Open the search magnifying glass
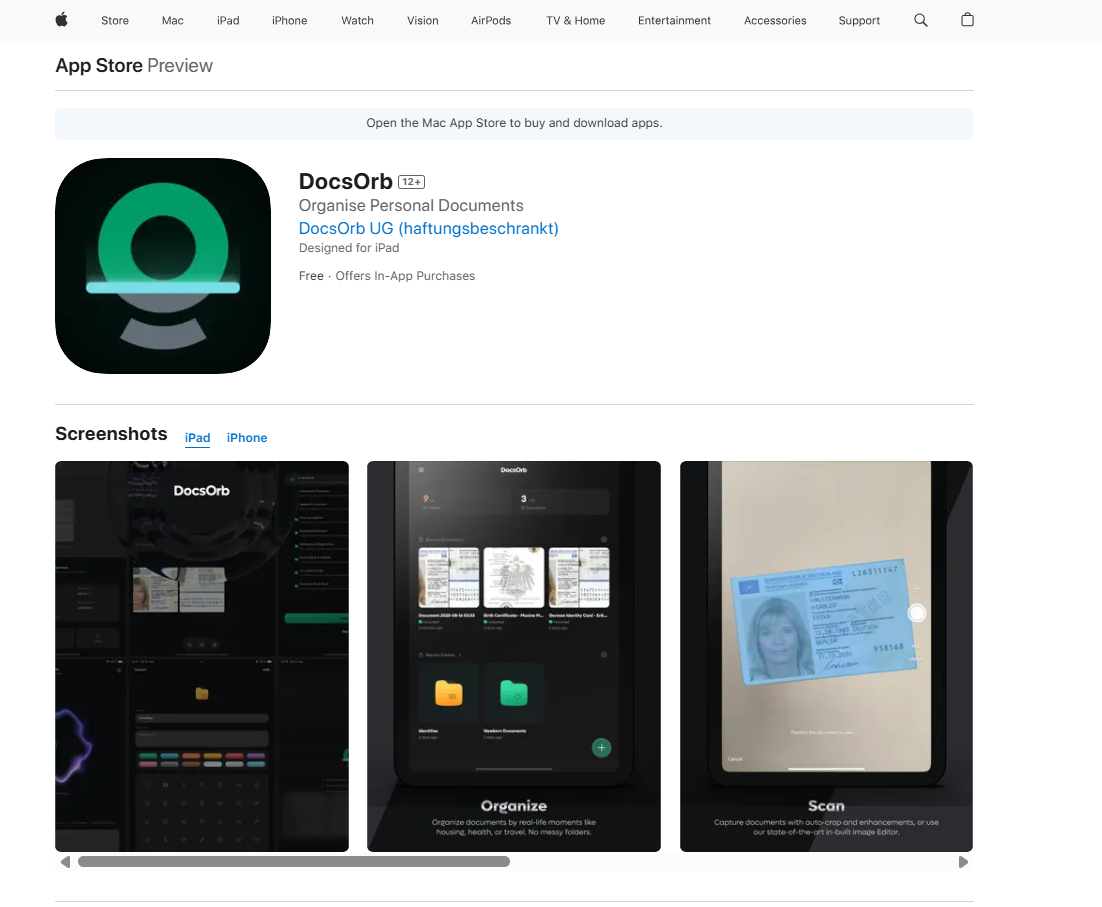Image resolution: width=1102 pixels, height=907 pixels. tap(920, 20)
